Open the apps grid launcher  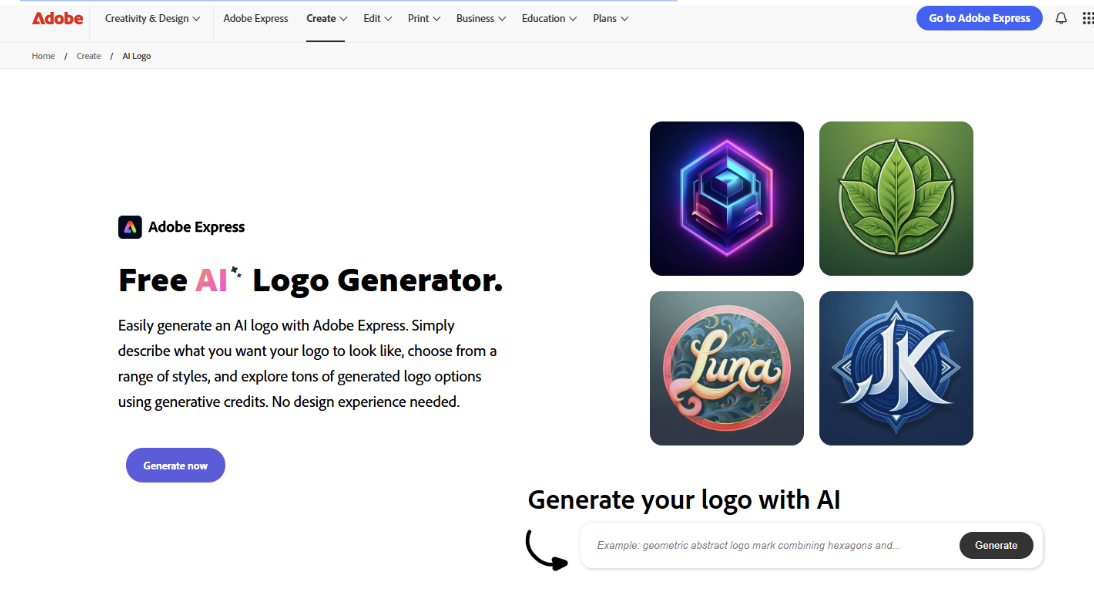coord(1088,18)
